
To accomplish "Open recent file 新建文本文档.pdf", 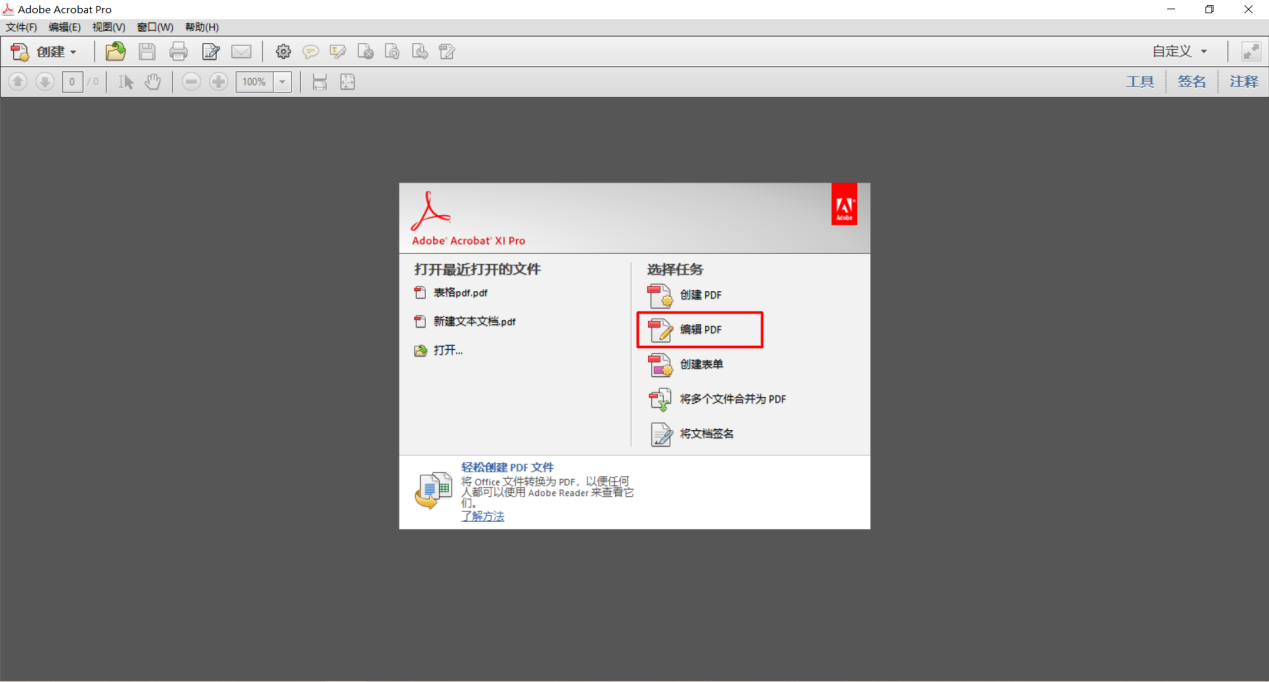I will pyautogui.click(x=465, y=322).
